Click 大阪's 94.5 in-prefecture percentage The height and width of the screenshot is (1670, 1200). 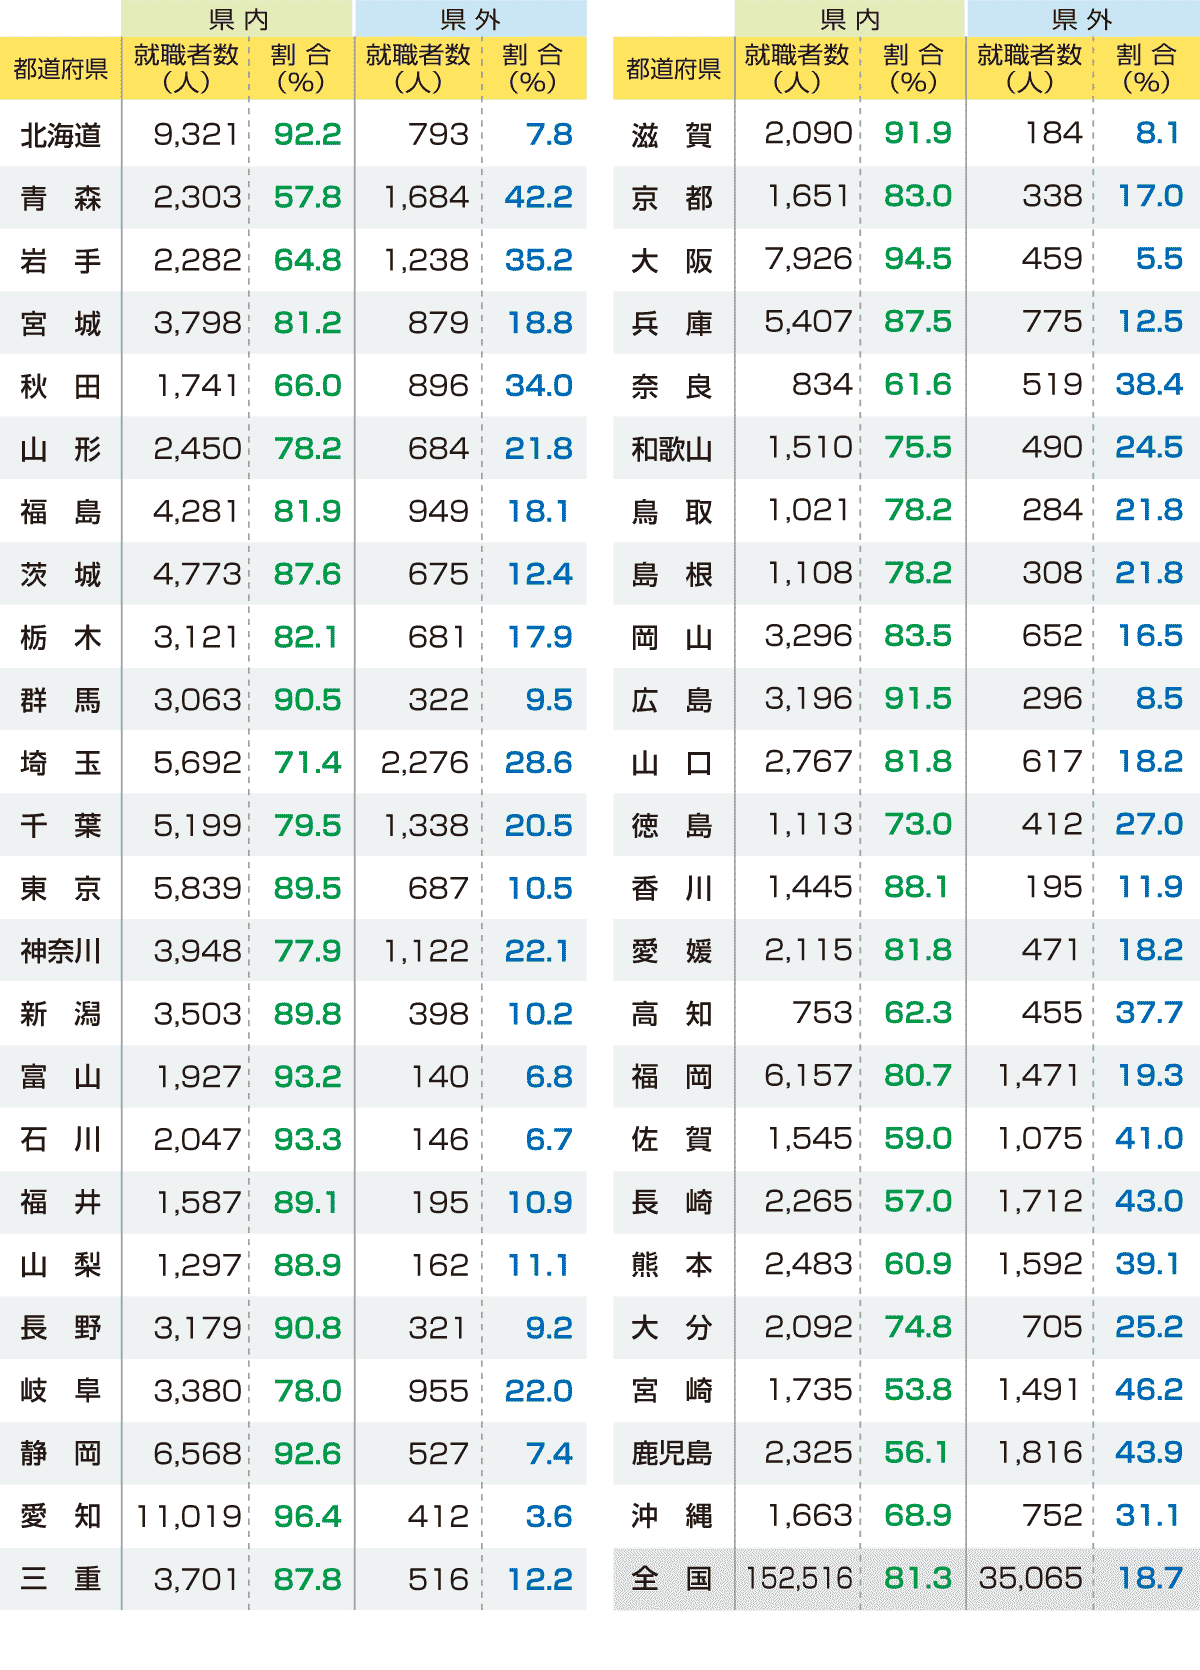click(x=917, y=259)
